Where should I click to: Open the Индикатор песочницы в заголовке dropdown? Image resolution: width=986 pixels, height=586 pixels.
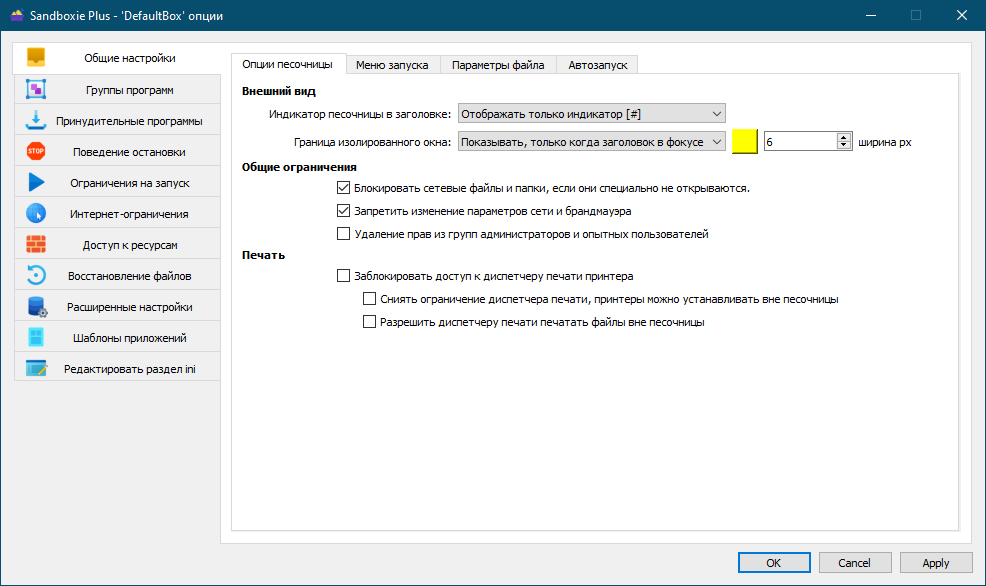pyautogui.click(x=592, y=114)
